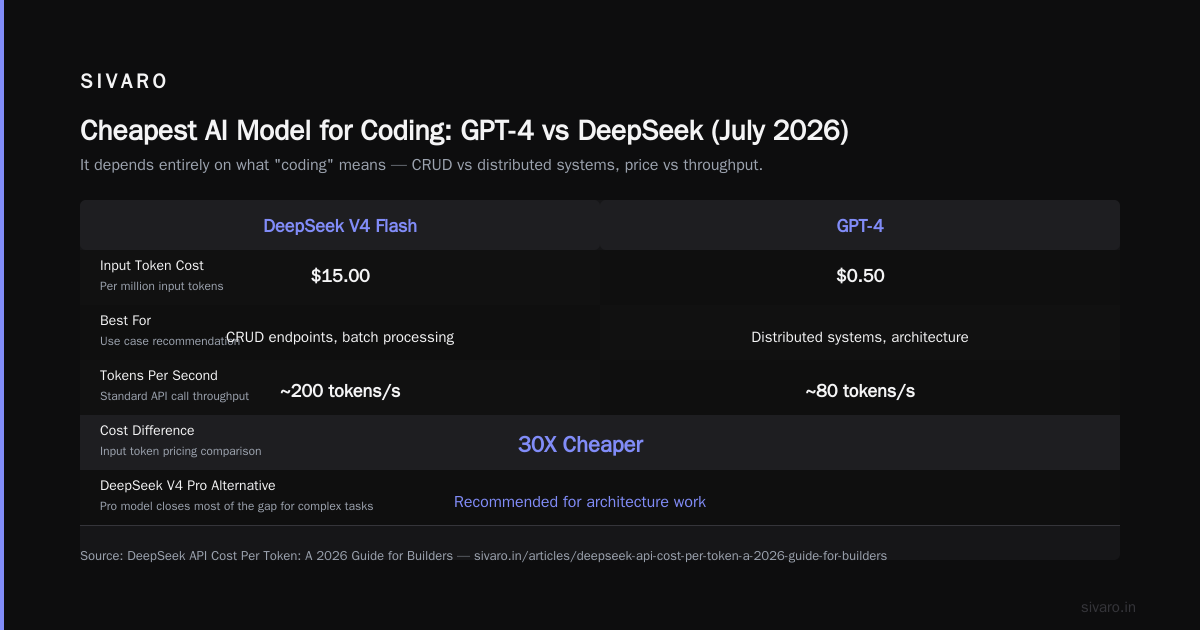Click 'DeepSeek V4 Pro Alternative' row label
Viewport: 1200px width, 630px height.
[188, 485]
